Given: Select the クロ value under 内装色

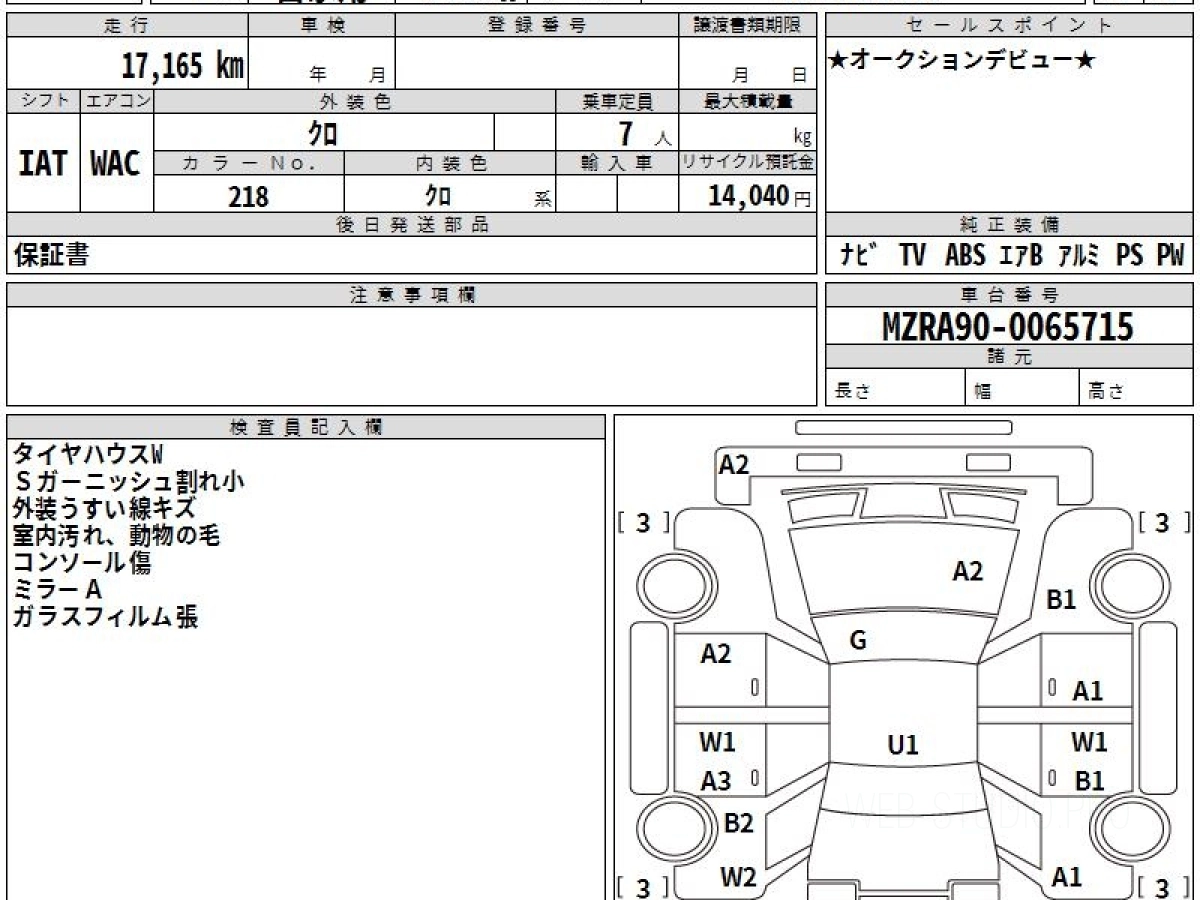Looking at the screenshot, I should click(438, 195).
